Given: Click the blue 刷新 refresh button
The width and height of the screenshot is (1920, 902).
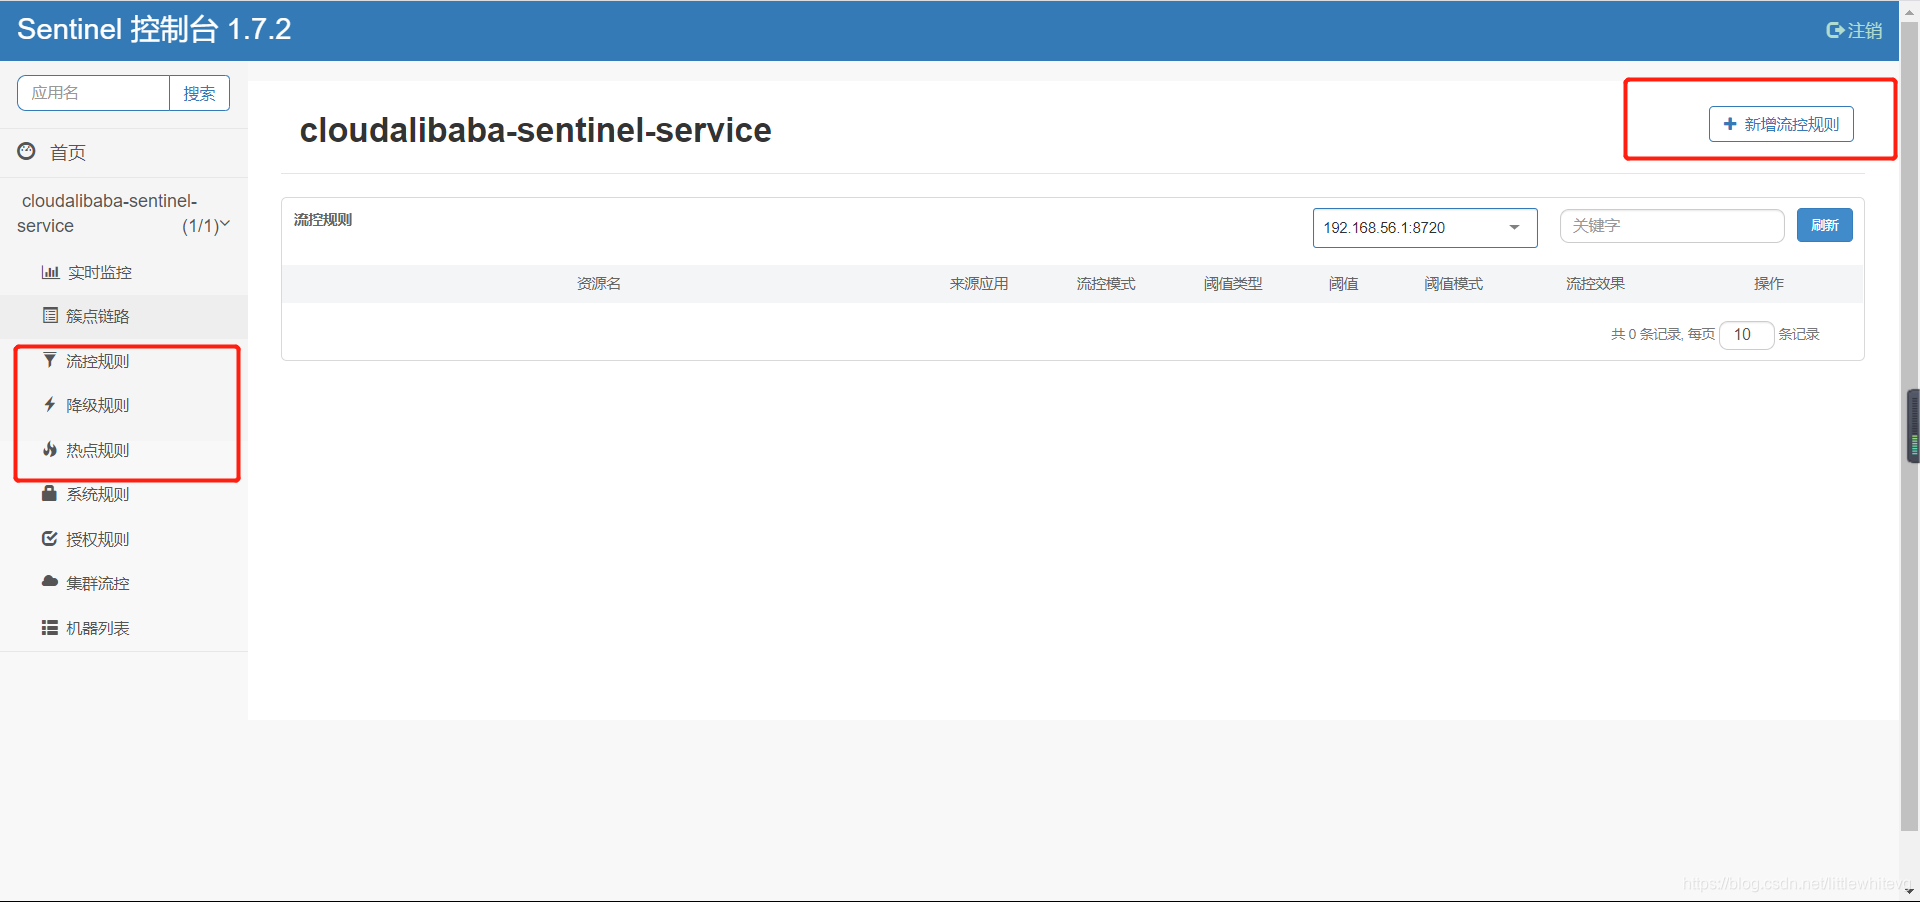Looking at the screenshot, I should point(1825,225).
